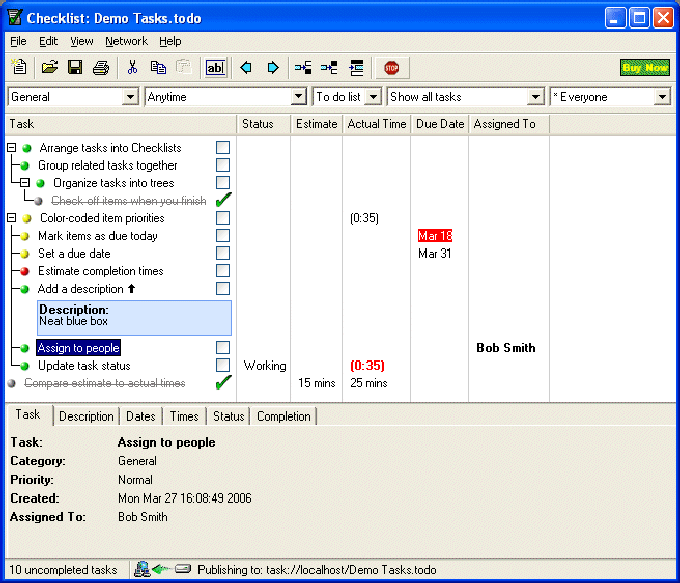Click the Estimate column header

[x=317, y=124]
